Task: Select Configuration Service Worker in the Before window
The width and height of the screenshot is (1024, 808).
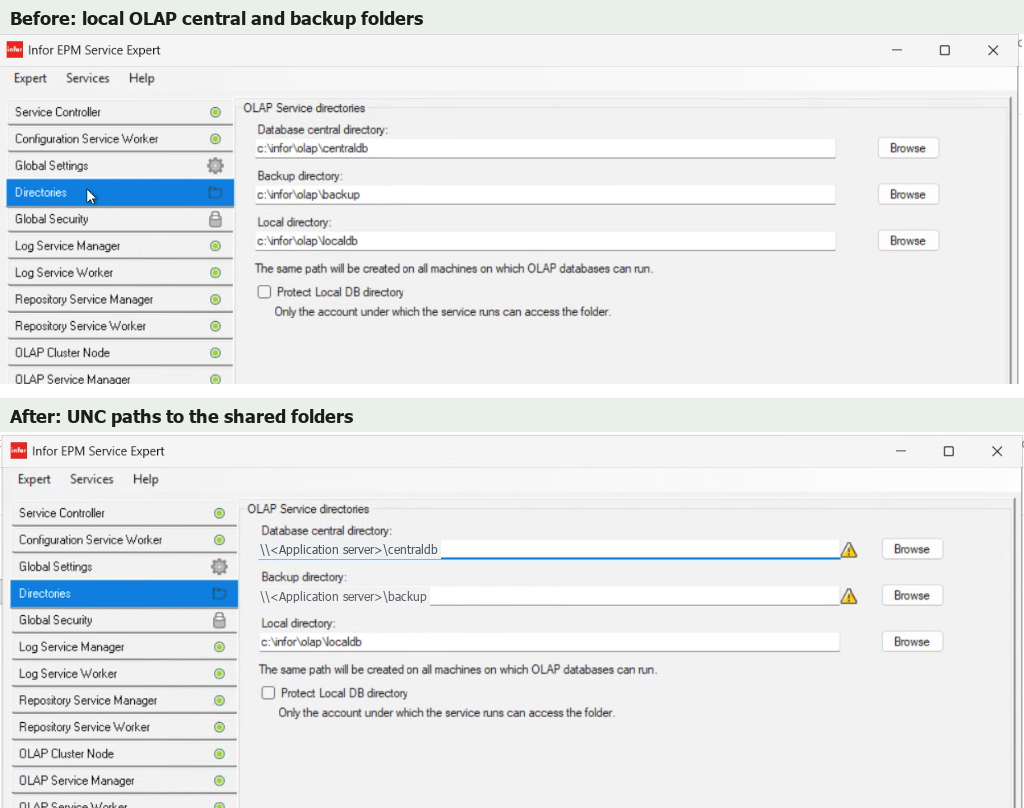Action: click(x=120, y=139)
